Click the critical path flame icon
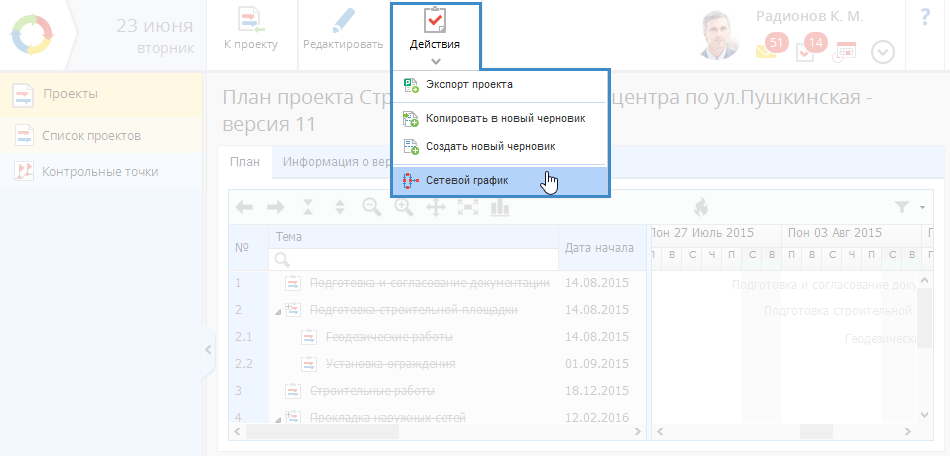Image resolution: width=950 pixels, height=456 pixels. pyautogui.click(x=700, y=207)
